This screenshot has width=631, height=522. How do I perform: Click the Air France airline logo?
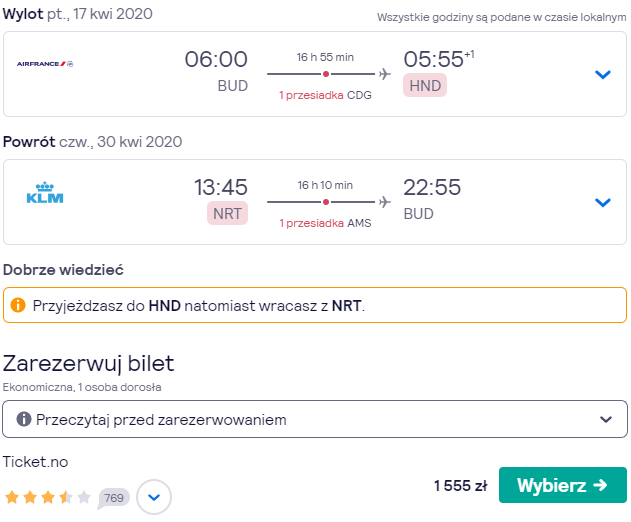45,64
